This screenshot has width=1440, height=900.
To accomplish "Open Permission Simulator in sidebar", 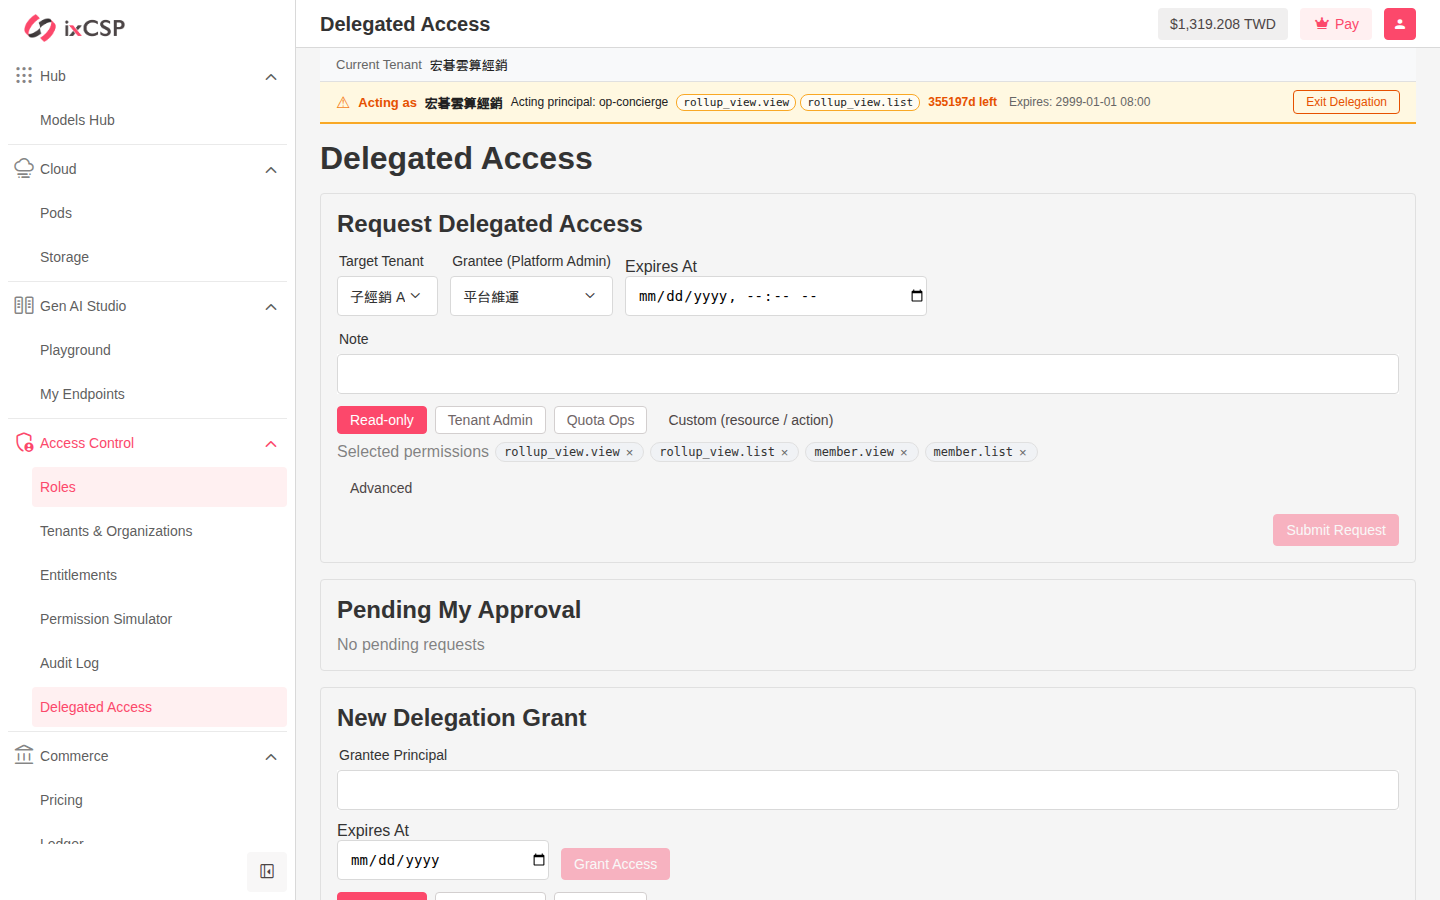I will [x=106, y=619].
